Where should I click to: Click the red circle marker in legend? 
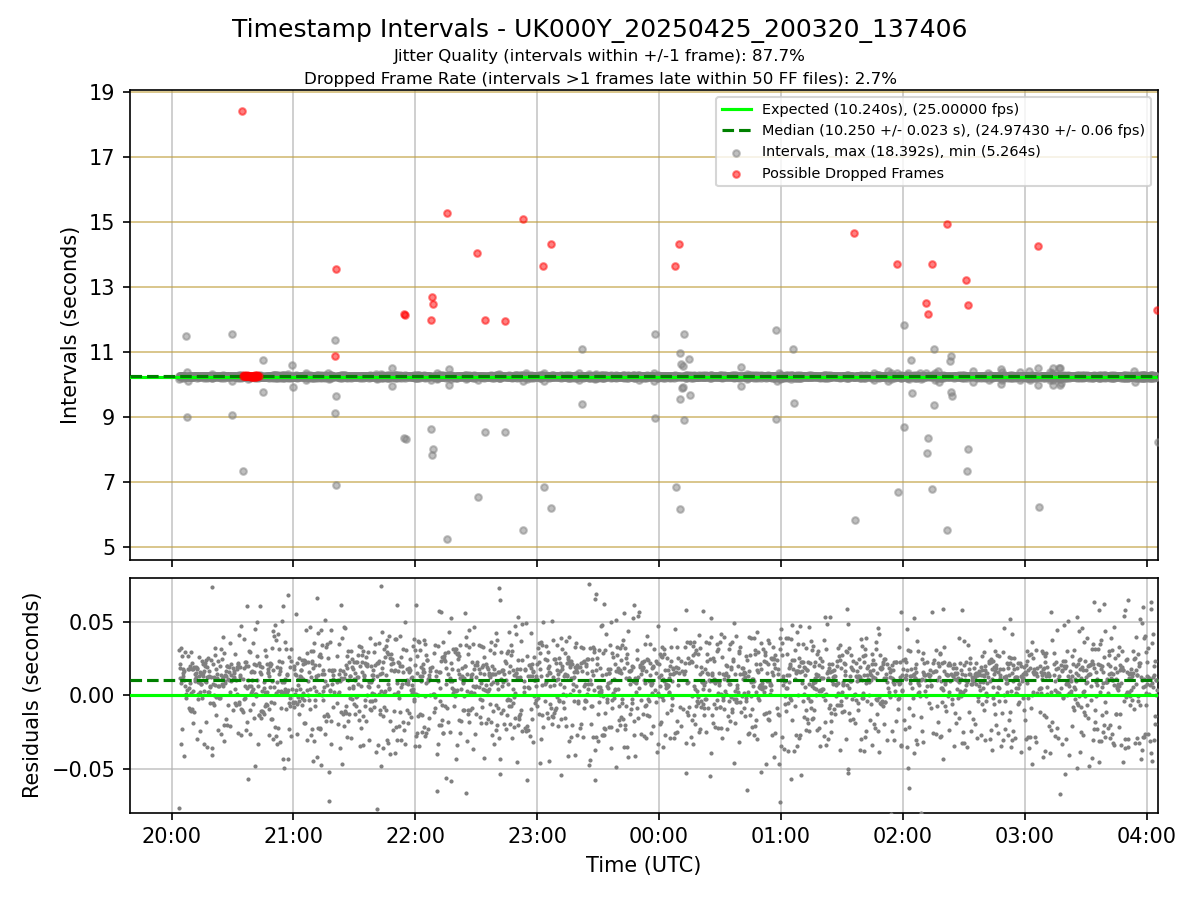click(737, 174)
